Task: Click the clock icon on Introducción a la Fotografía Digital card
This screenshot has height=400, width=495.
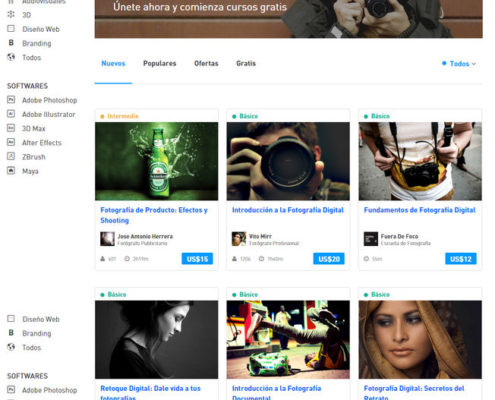Action: point(261,259)
